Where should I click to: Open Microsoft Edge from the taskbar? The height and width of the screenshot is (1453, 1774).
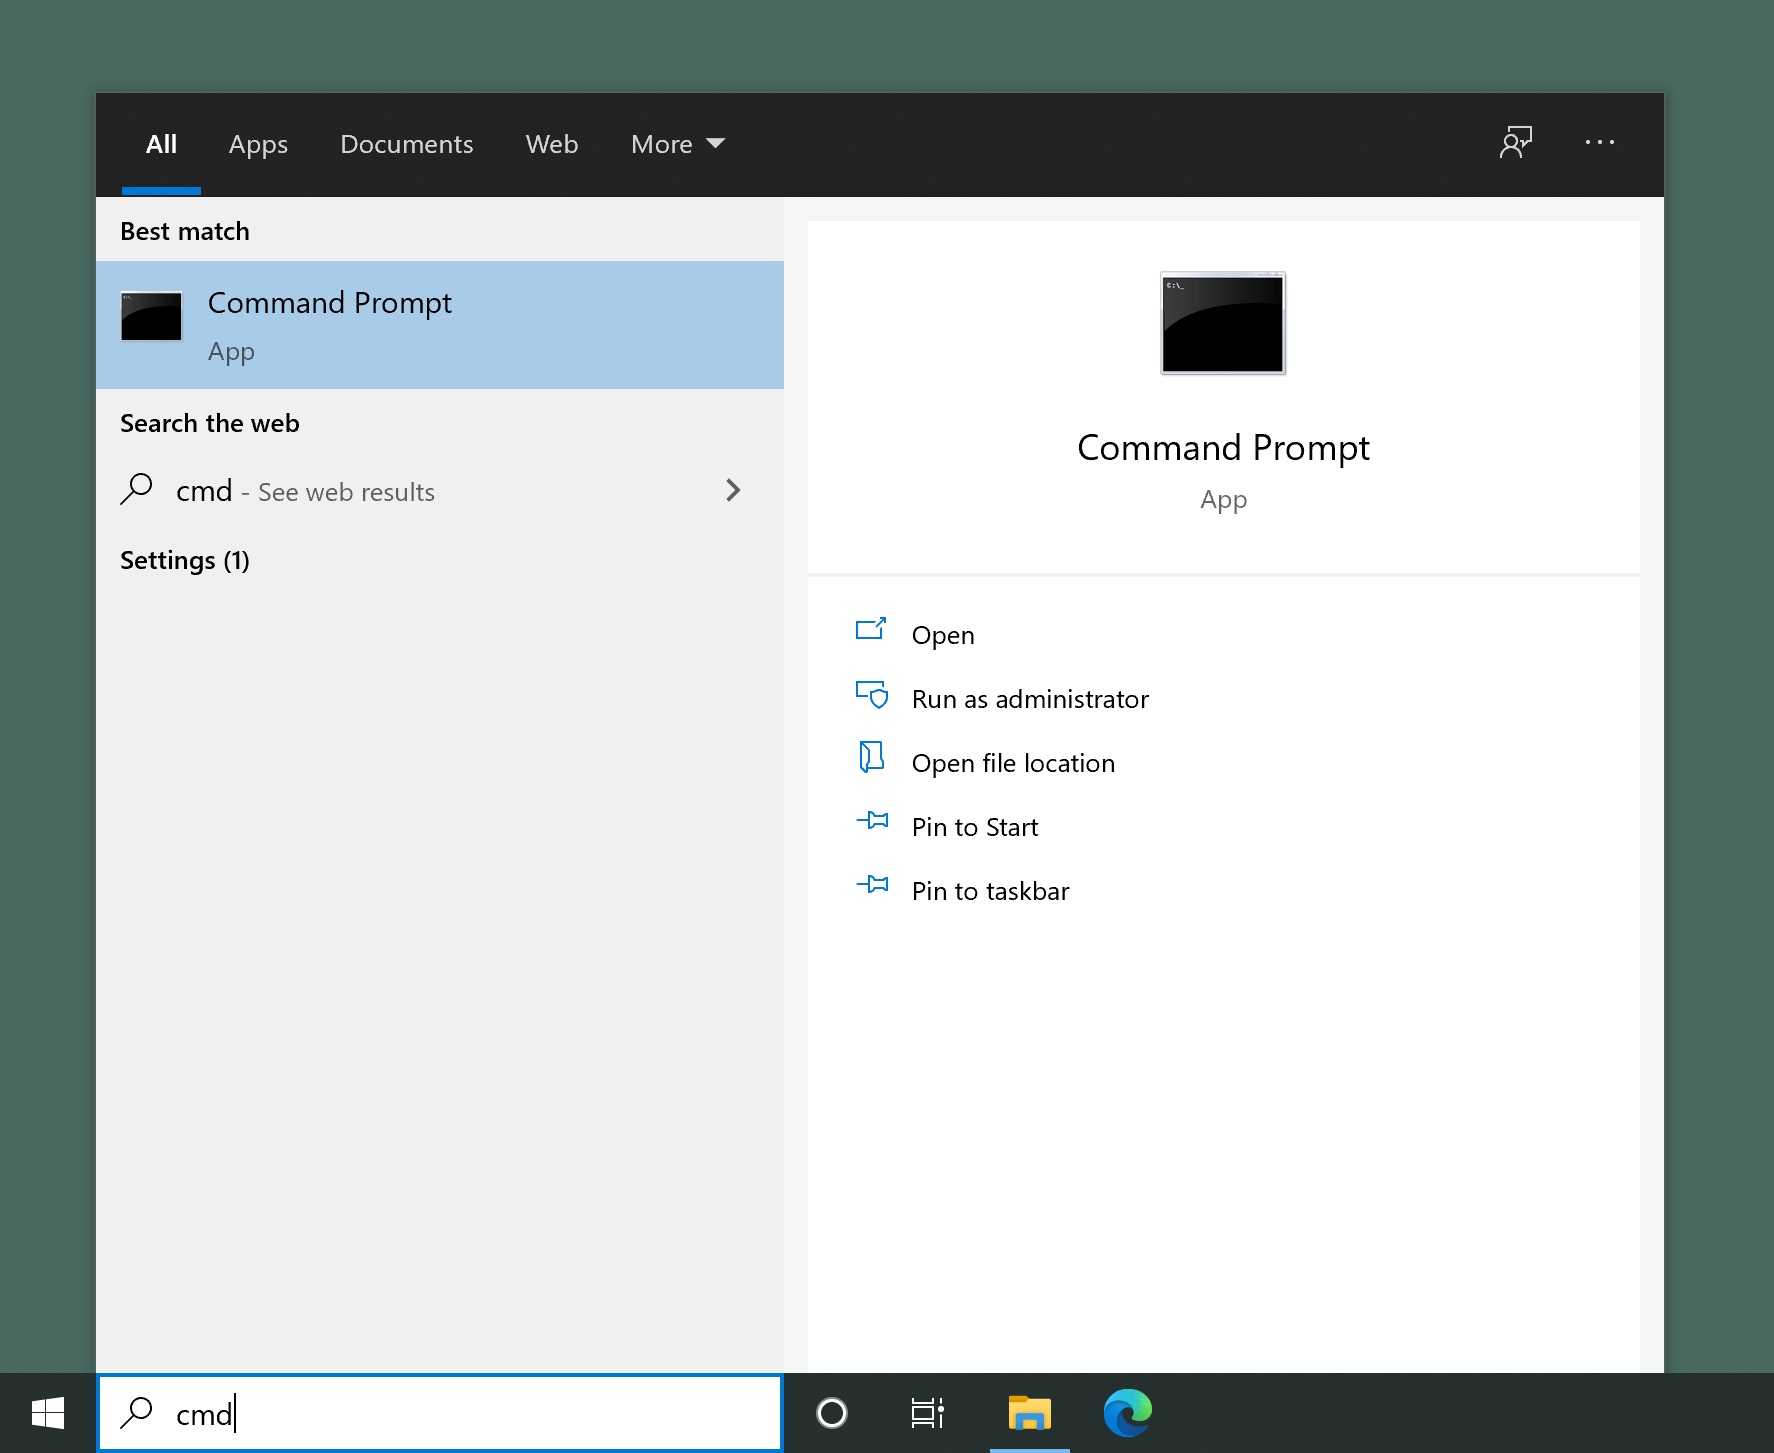(x=1126, y=1413)
